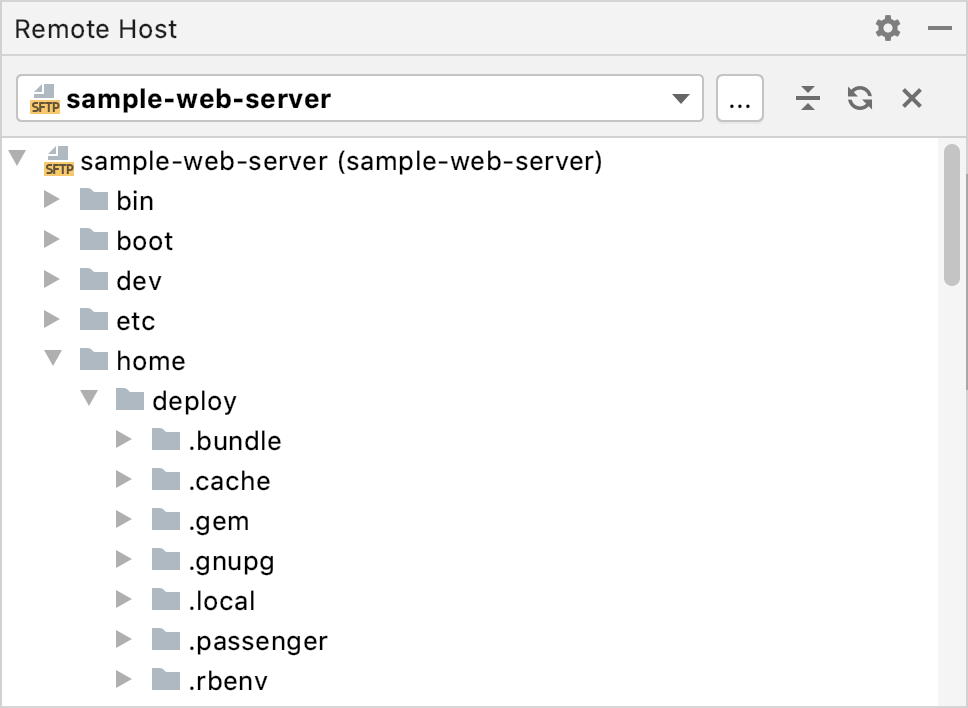The image size is (968, 708).
Task: Refresh the remote host file tree
Action: (x=859, y=98)
